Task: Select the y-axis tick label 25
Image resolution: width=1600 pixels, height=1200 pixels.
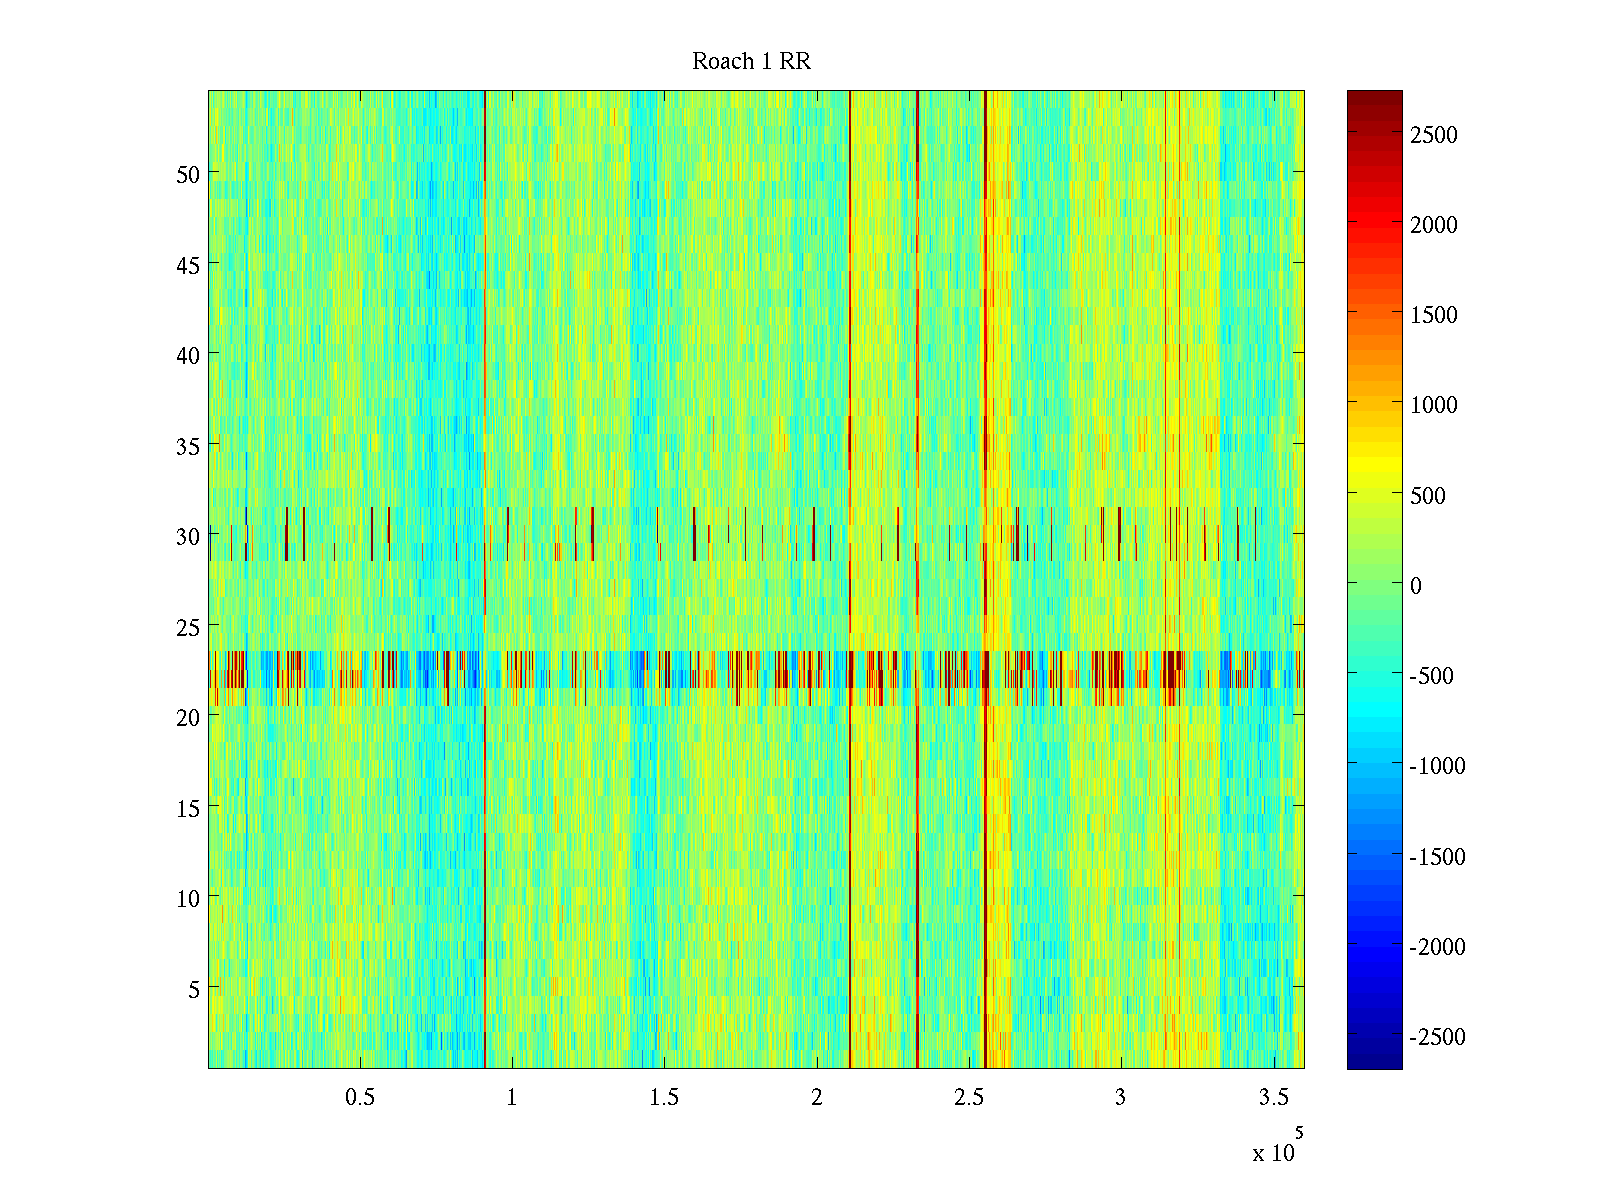Action: [x=188, y=628]
